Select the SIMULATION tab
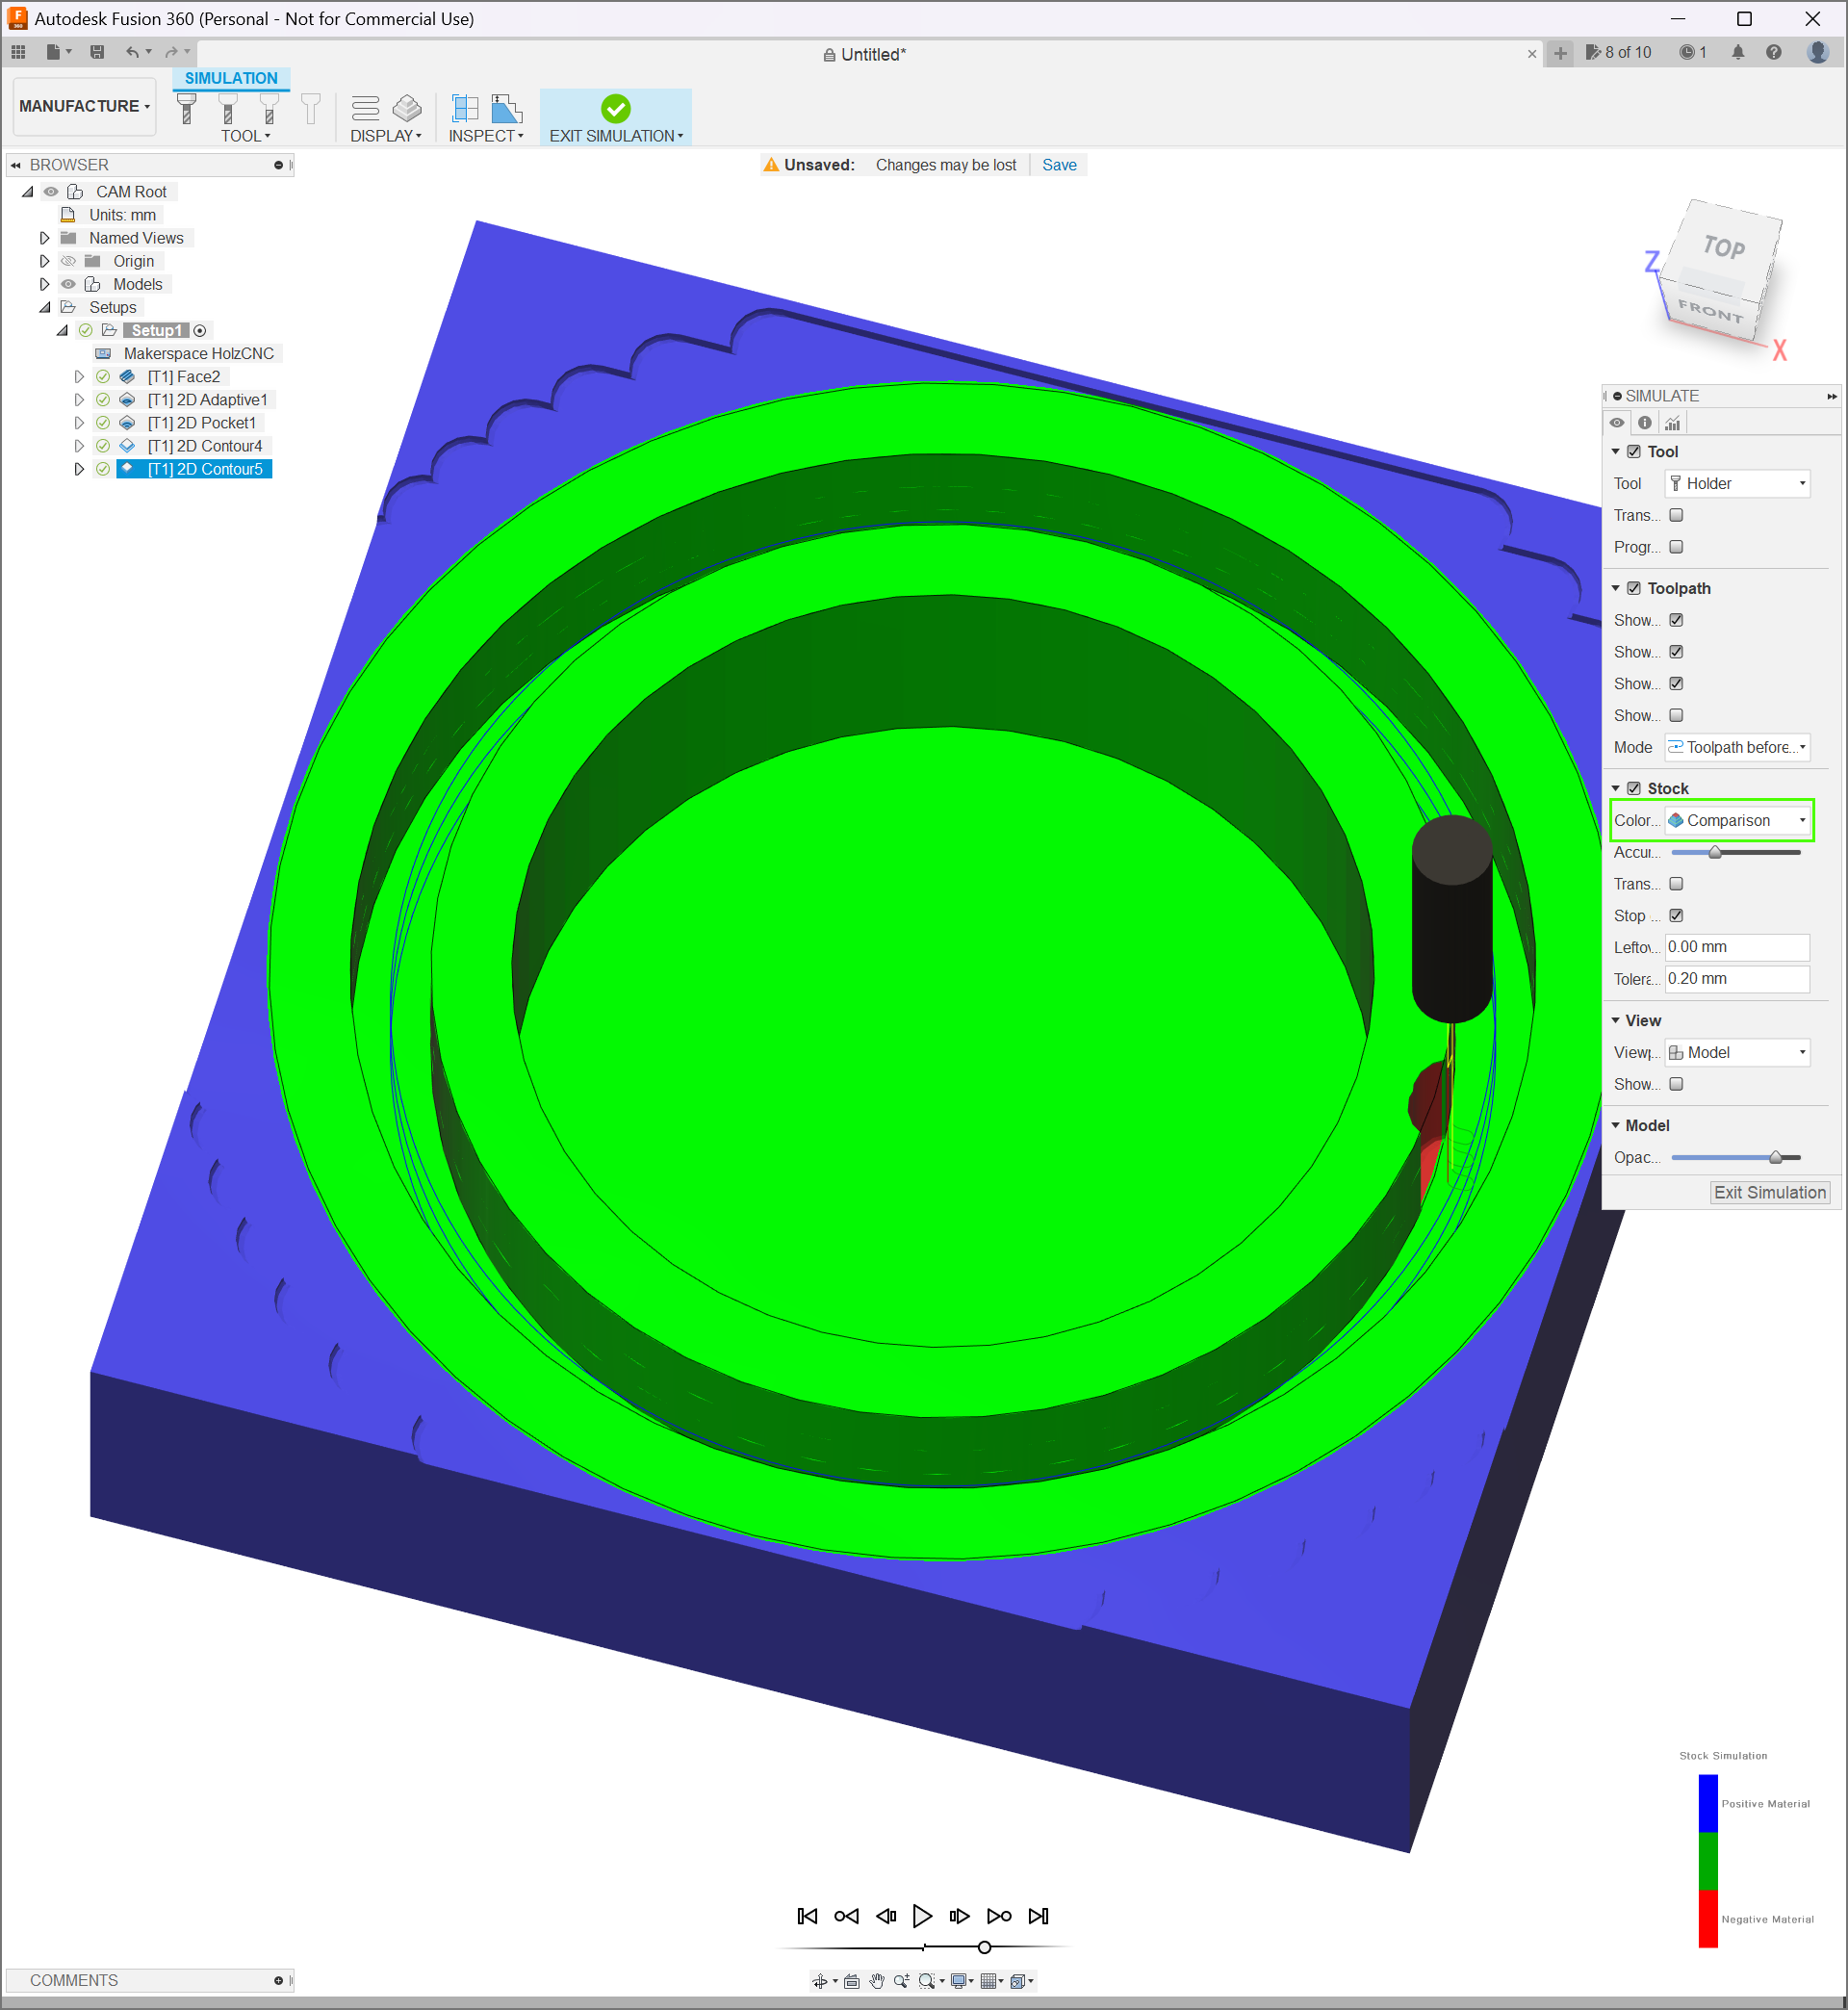The image size is (1848, 2010). click(231, 78)
